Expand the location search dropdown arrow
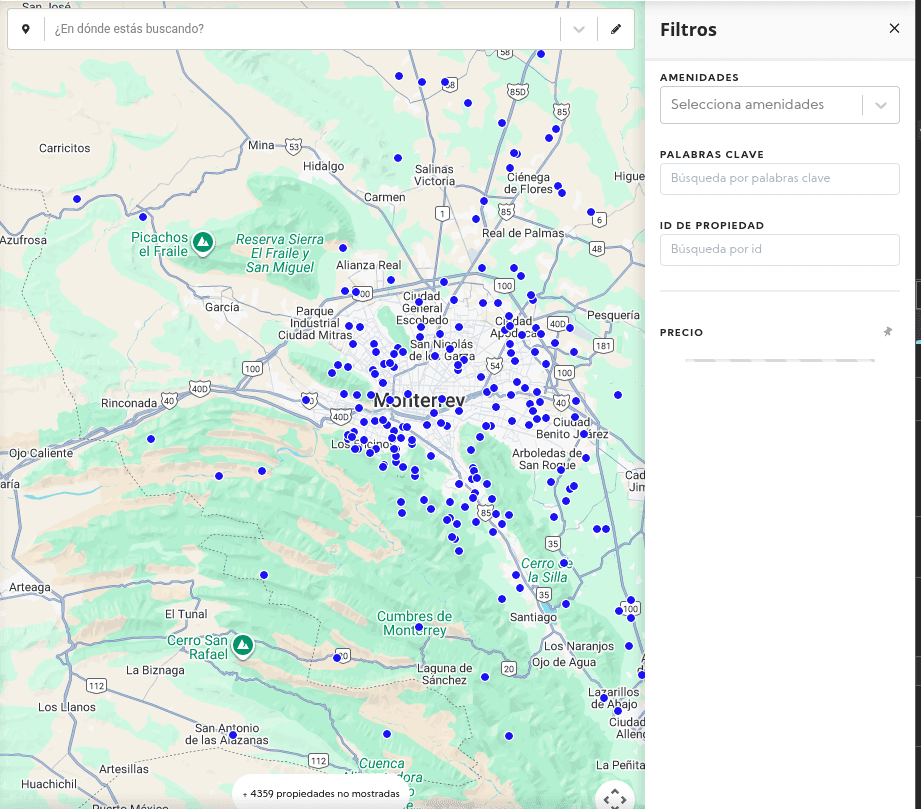The width and height of the screenshot is (921, 809). (x=579, y=30)
